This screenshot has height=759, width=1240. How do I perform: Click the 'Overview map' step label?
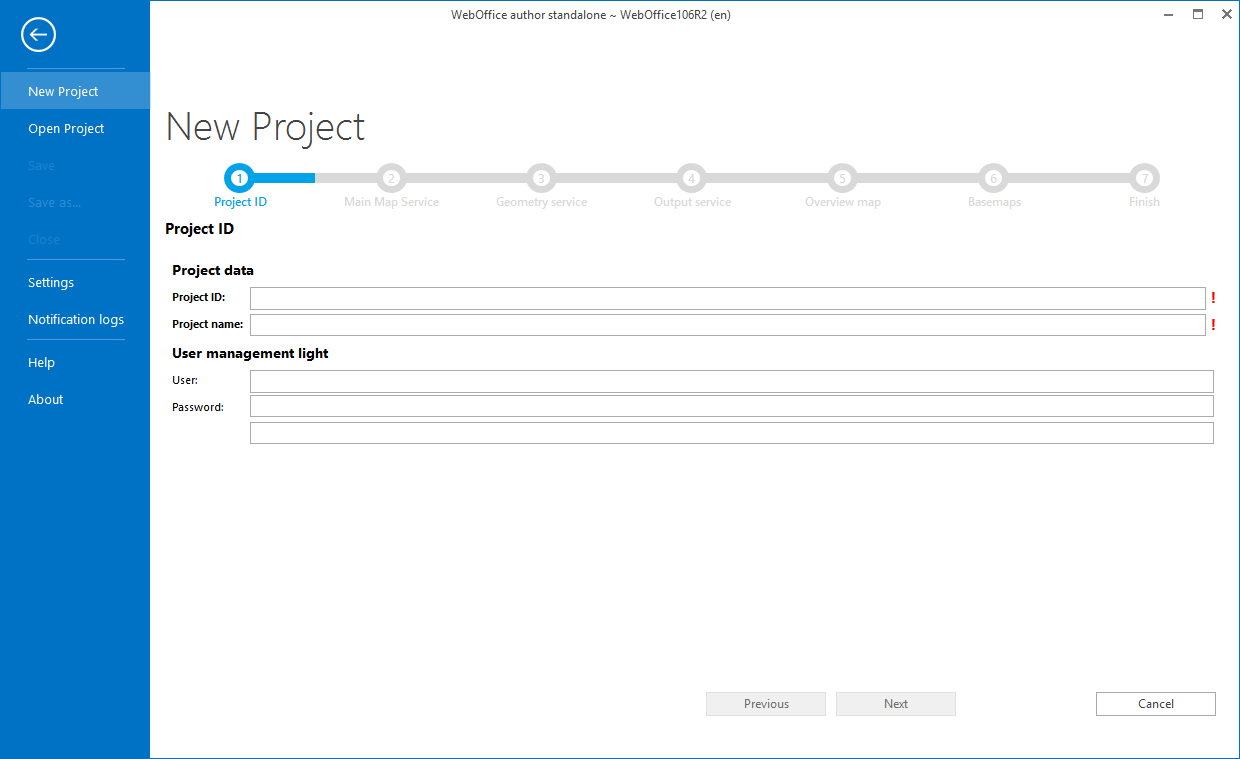pyautogui.click(x=843, y=202)
